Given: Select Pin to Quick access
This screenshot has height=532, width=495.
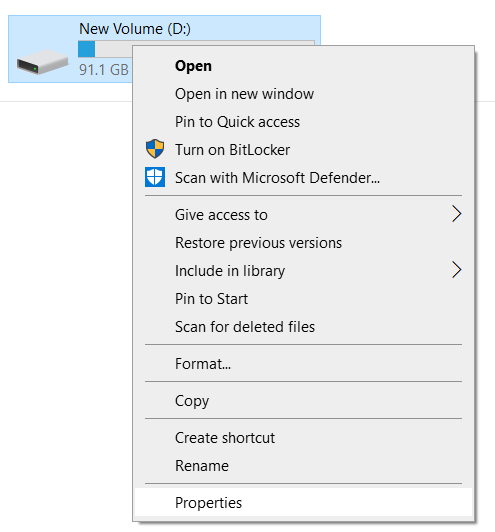Looking at the screenshot, I should 303,122.
